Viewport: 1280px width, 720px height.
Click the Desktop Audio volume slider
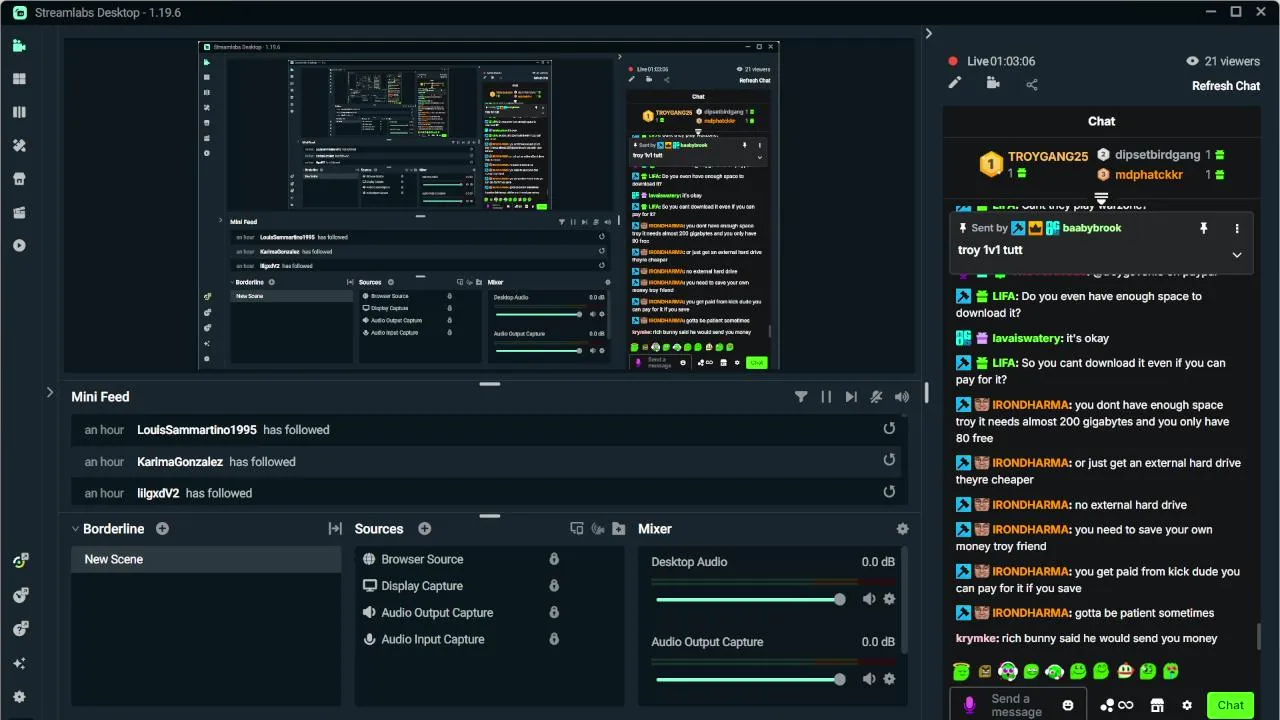[x=750, y=599]
